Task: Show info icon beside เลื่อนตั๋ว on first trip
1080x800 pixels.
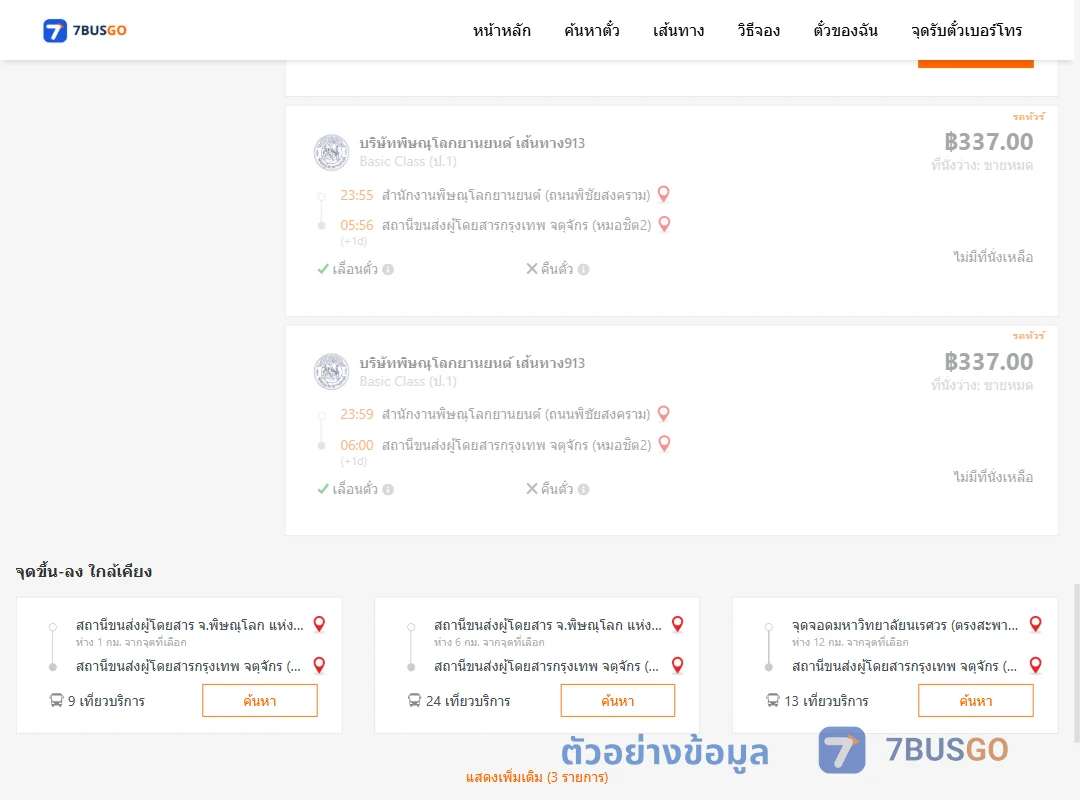Action: pyautogui.click(x=388, y=269)
